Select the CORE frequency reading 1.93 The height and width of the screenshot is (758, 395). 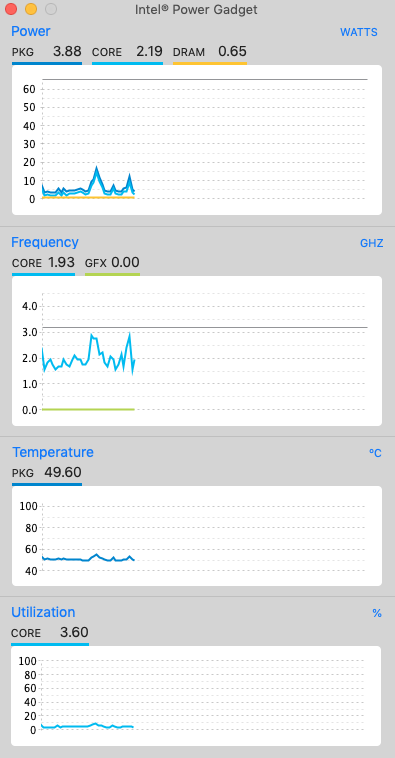(61, 262)
